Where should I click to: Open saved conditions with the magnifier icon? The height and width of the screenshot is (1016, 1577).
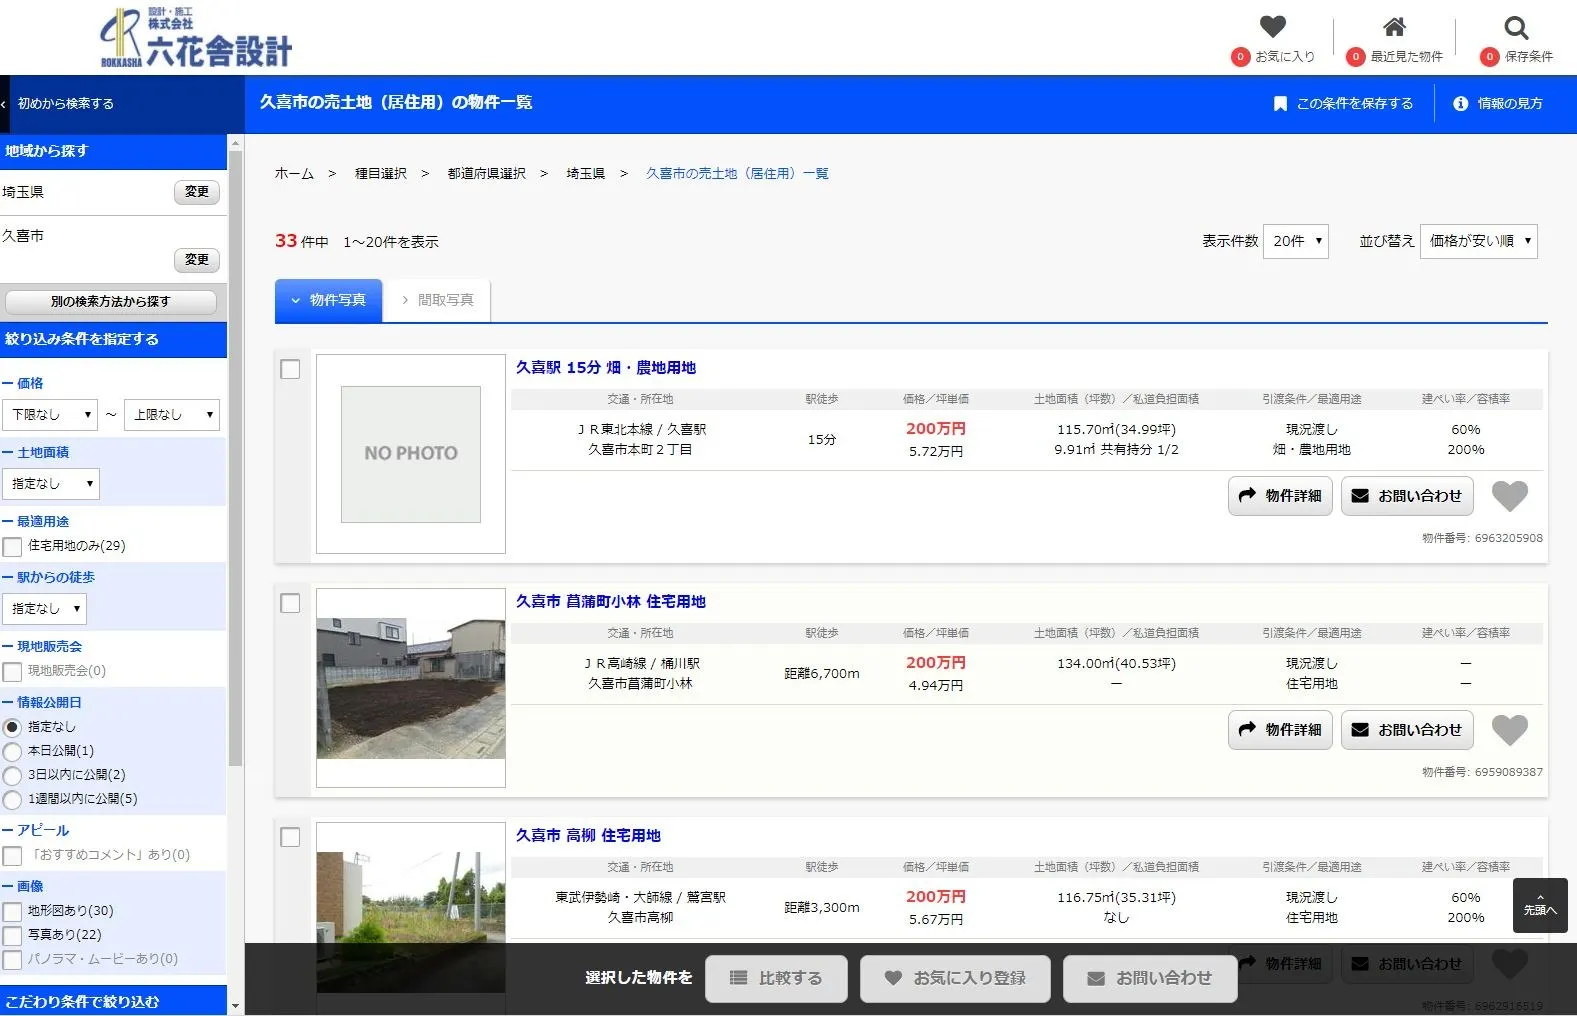[x=1516, y=28]
